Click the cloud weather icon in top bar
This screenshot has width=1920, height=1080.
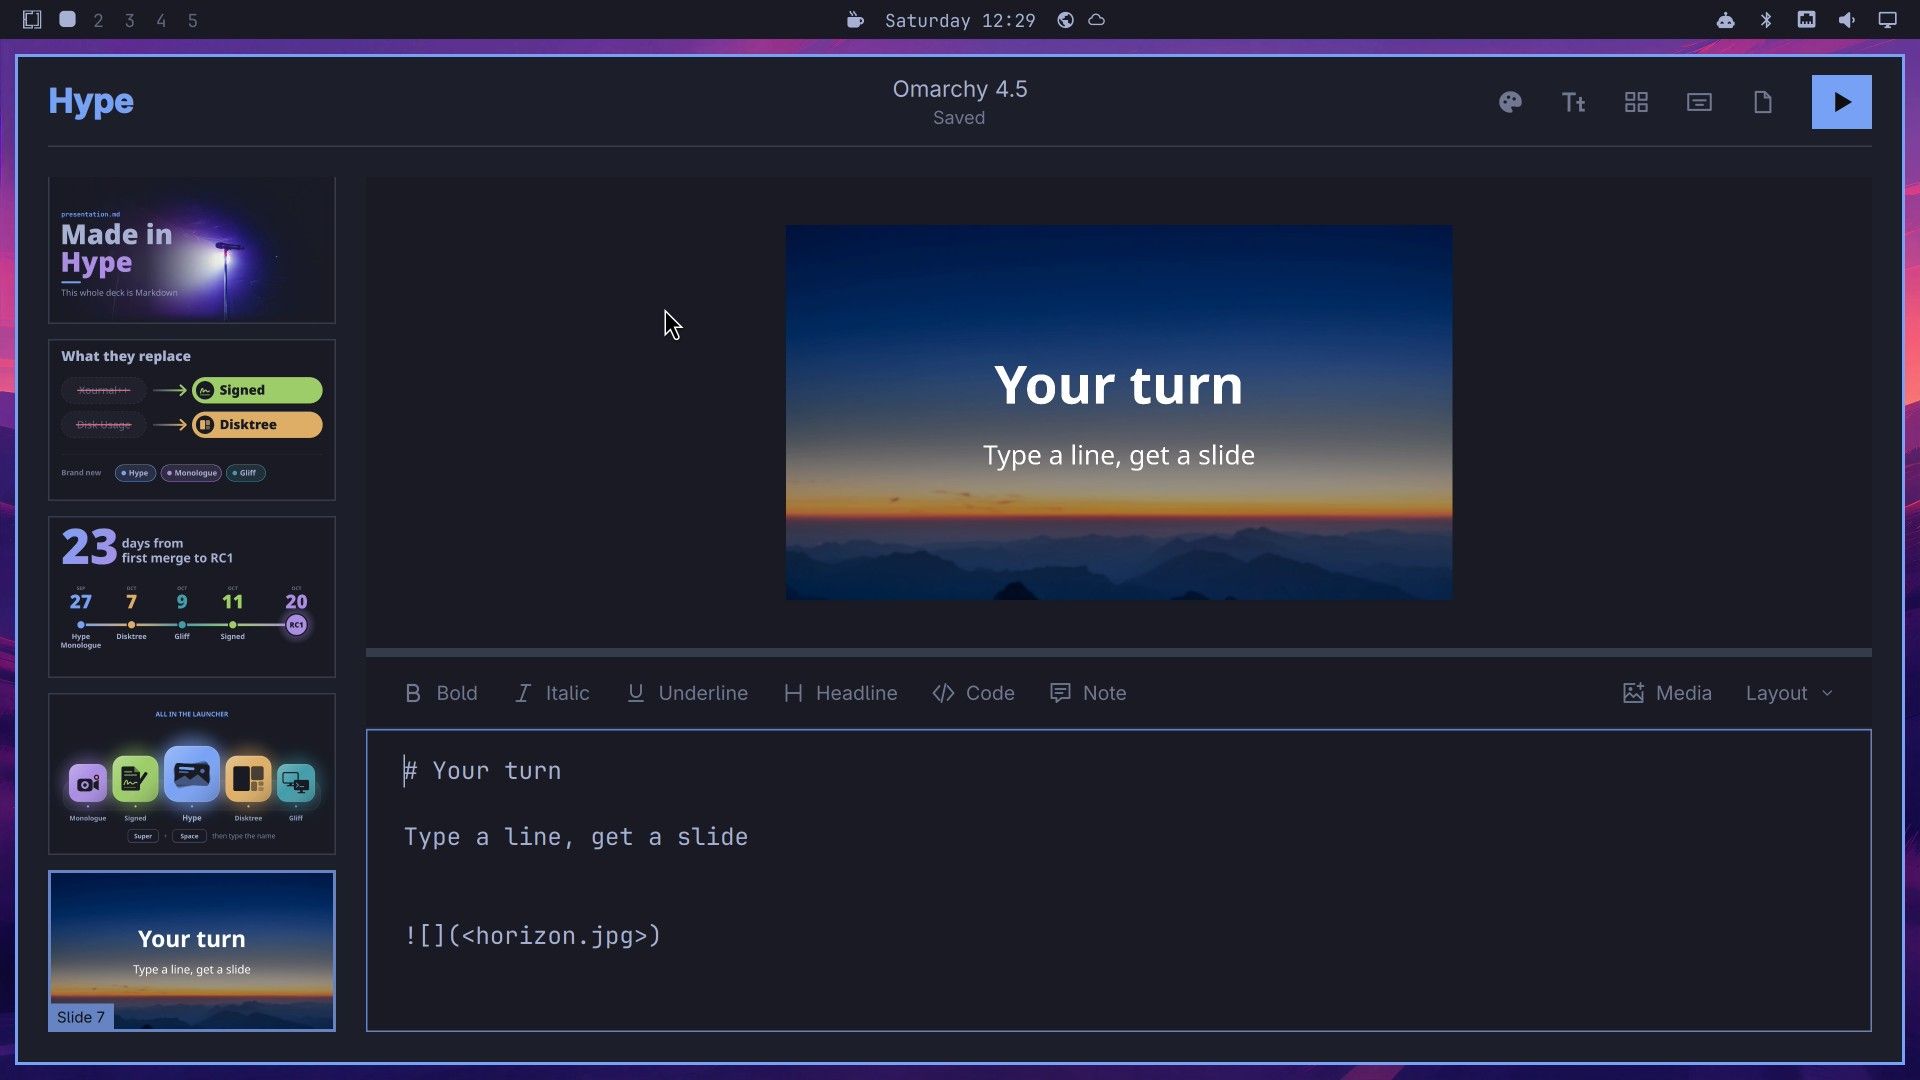(1097, 20)
